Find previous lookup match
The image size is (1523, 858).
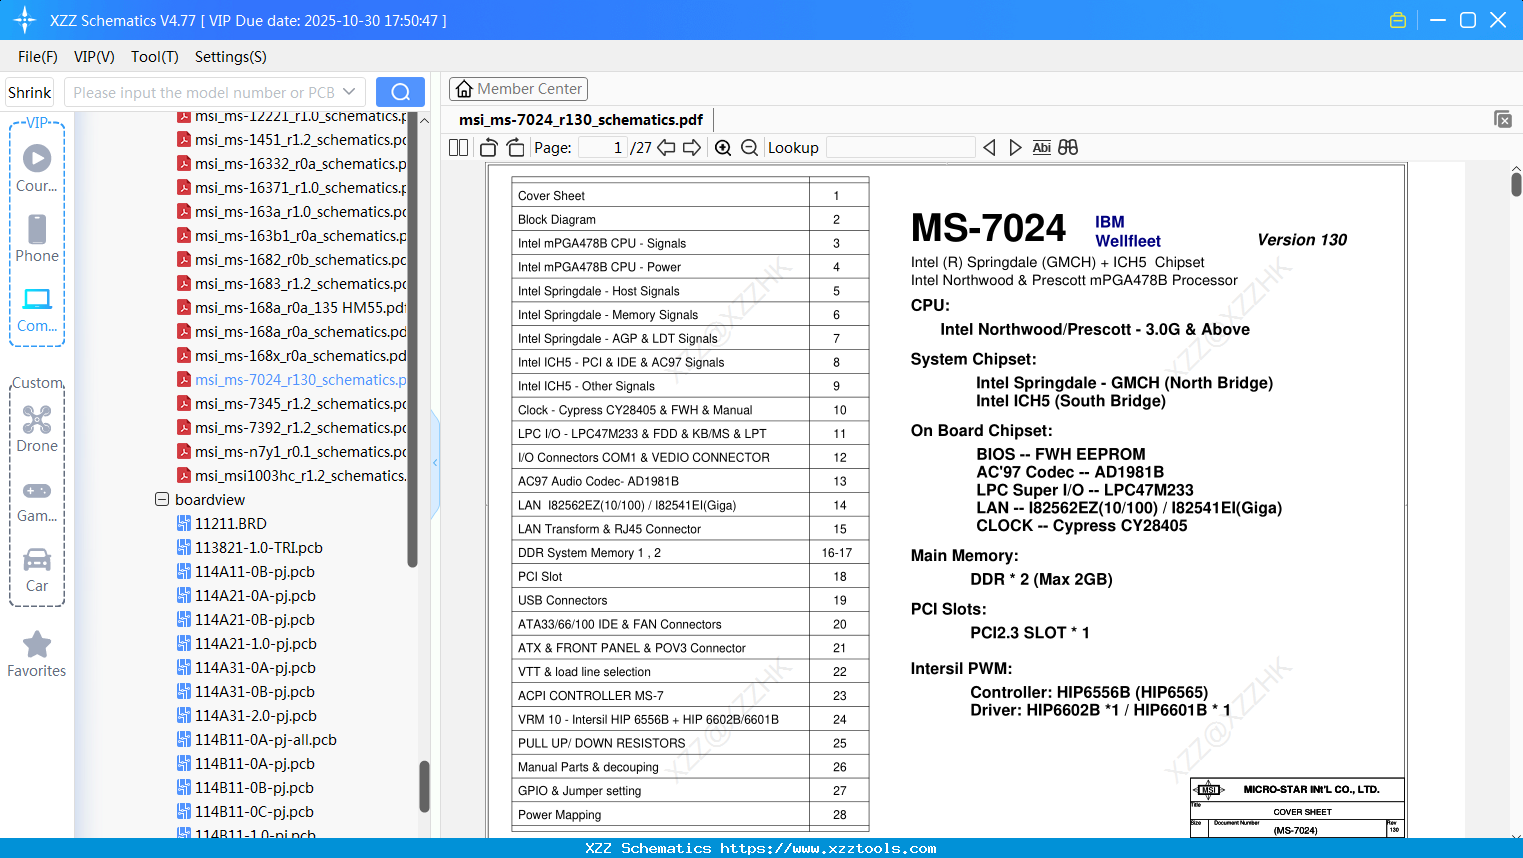[989, 148]
